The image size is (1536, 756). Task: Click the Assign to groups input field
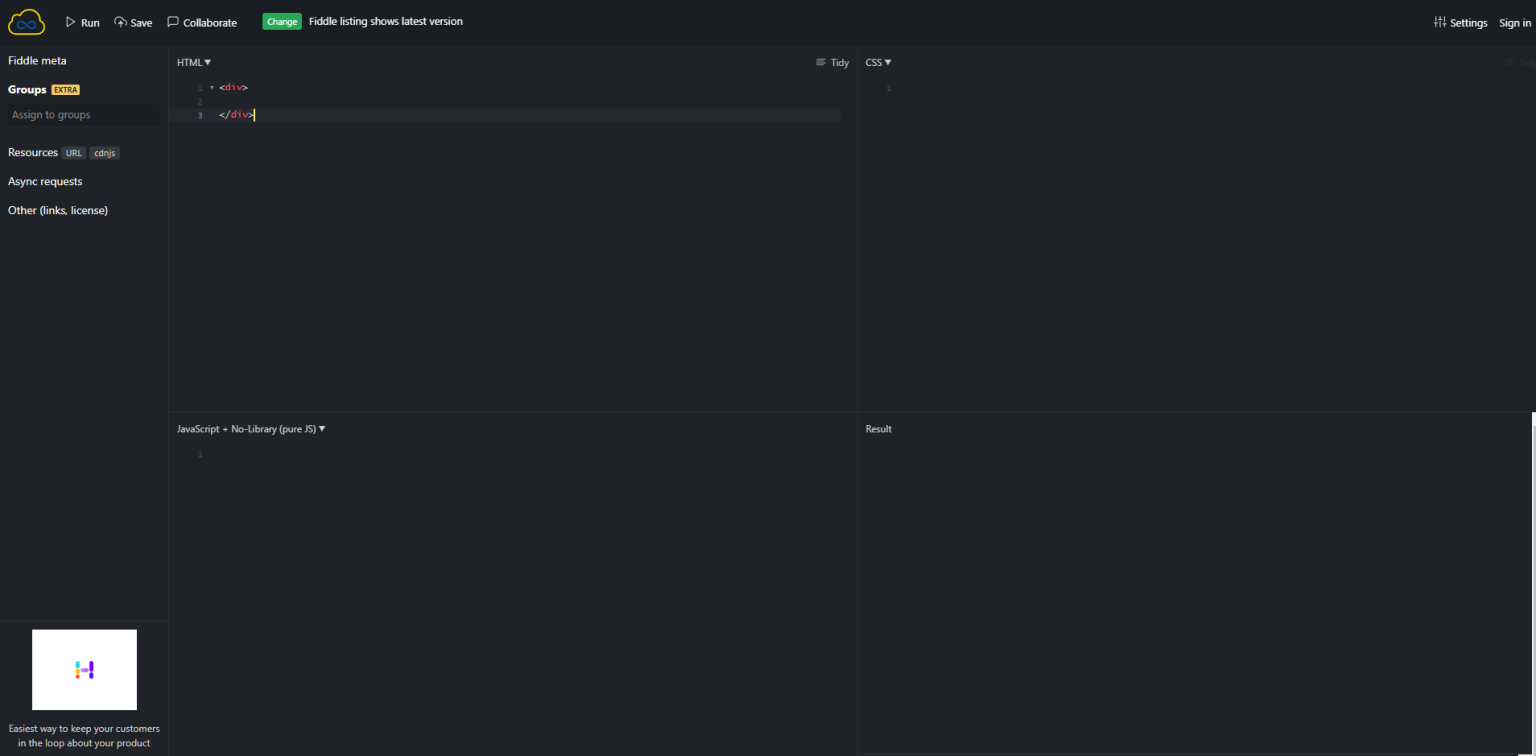coord(84,114)
